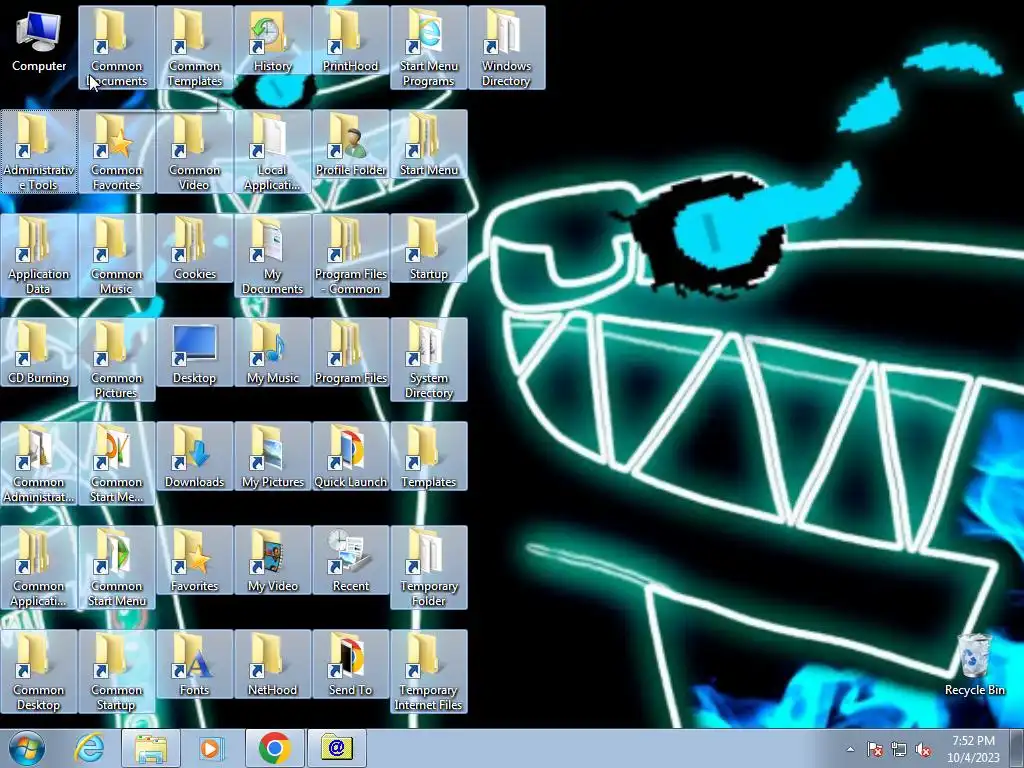Select the Startup folder shortcut

click(428, 248)
